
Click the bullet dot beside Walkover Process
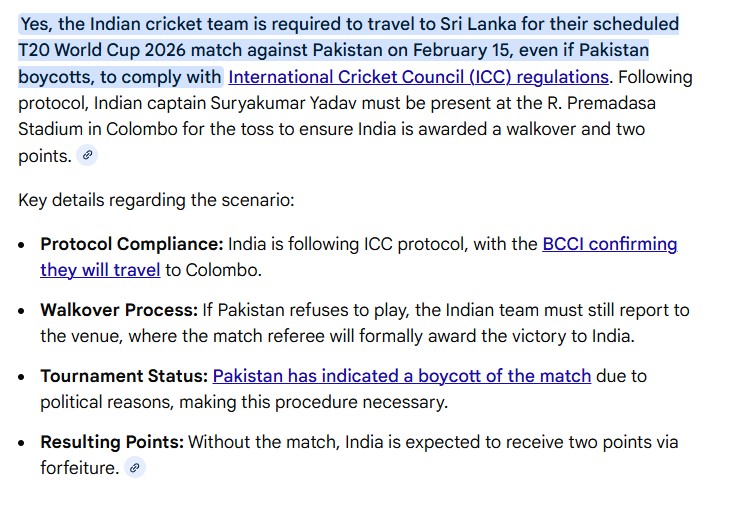(x=22, y=311)
